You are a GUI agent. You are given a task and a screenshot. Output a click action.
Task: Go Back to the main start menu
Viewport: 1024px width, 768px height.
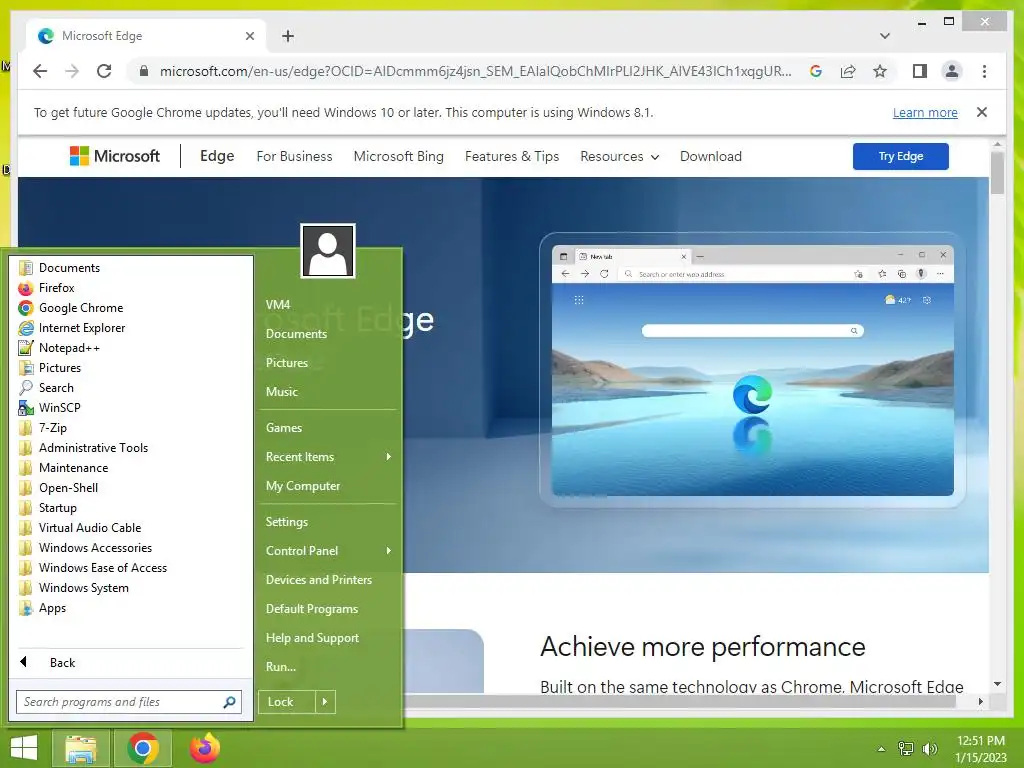62,663
